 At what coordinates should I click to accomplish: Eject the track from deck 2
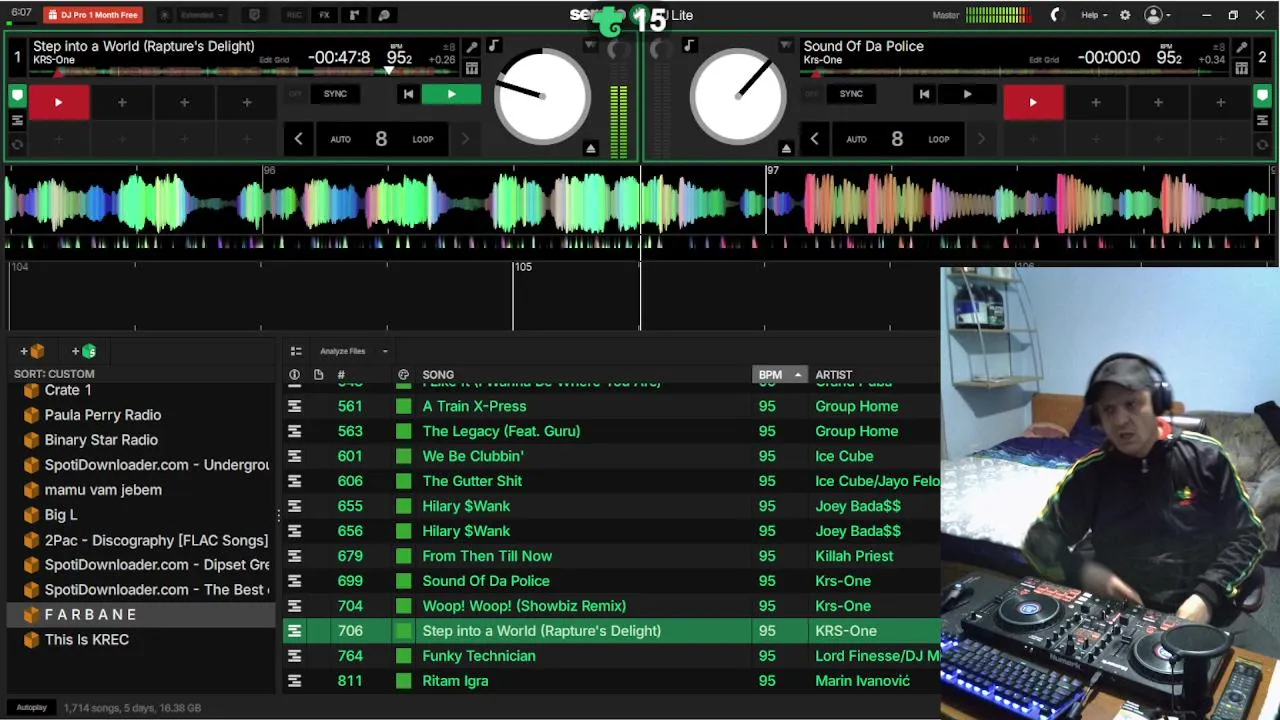(785, 148)
